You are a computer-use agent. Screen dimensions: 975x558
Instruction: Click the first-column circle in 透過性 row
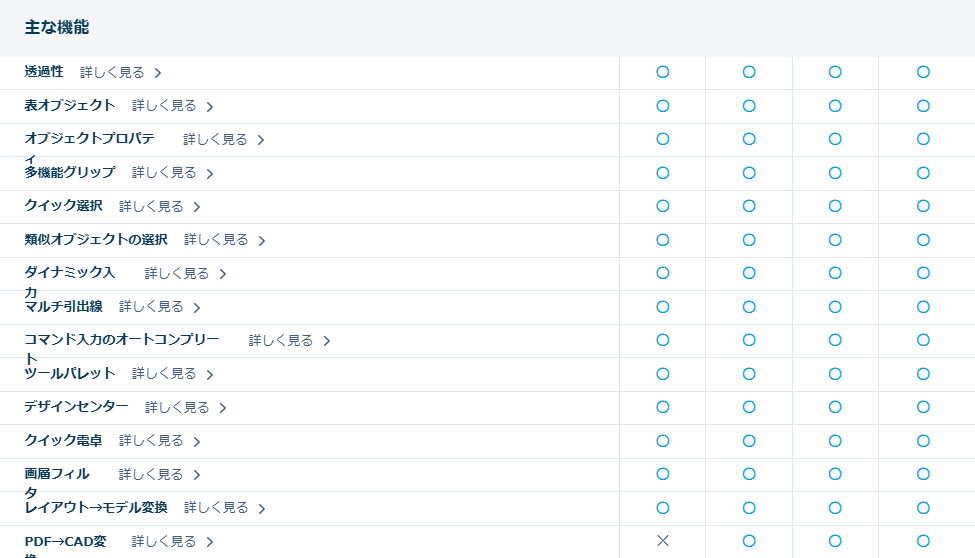click(662, 72)
